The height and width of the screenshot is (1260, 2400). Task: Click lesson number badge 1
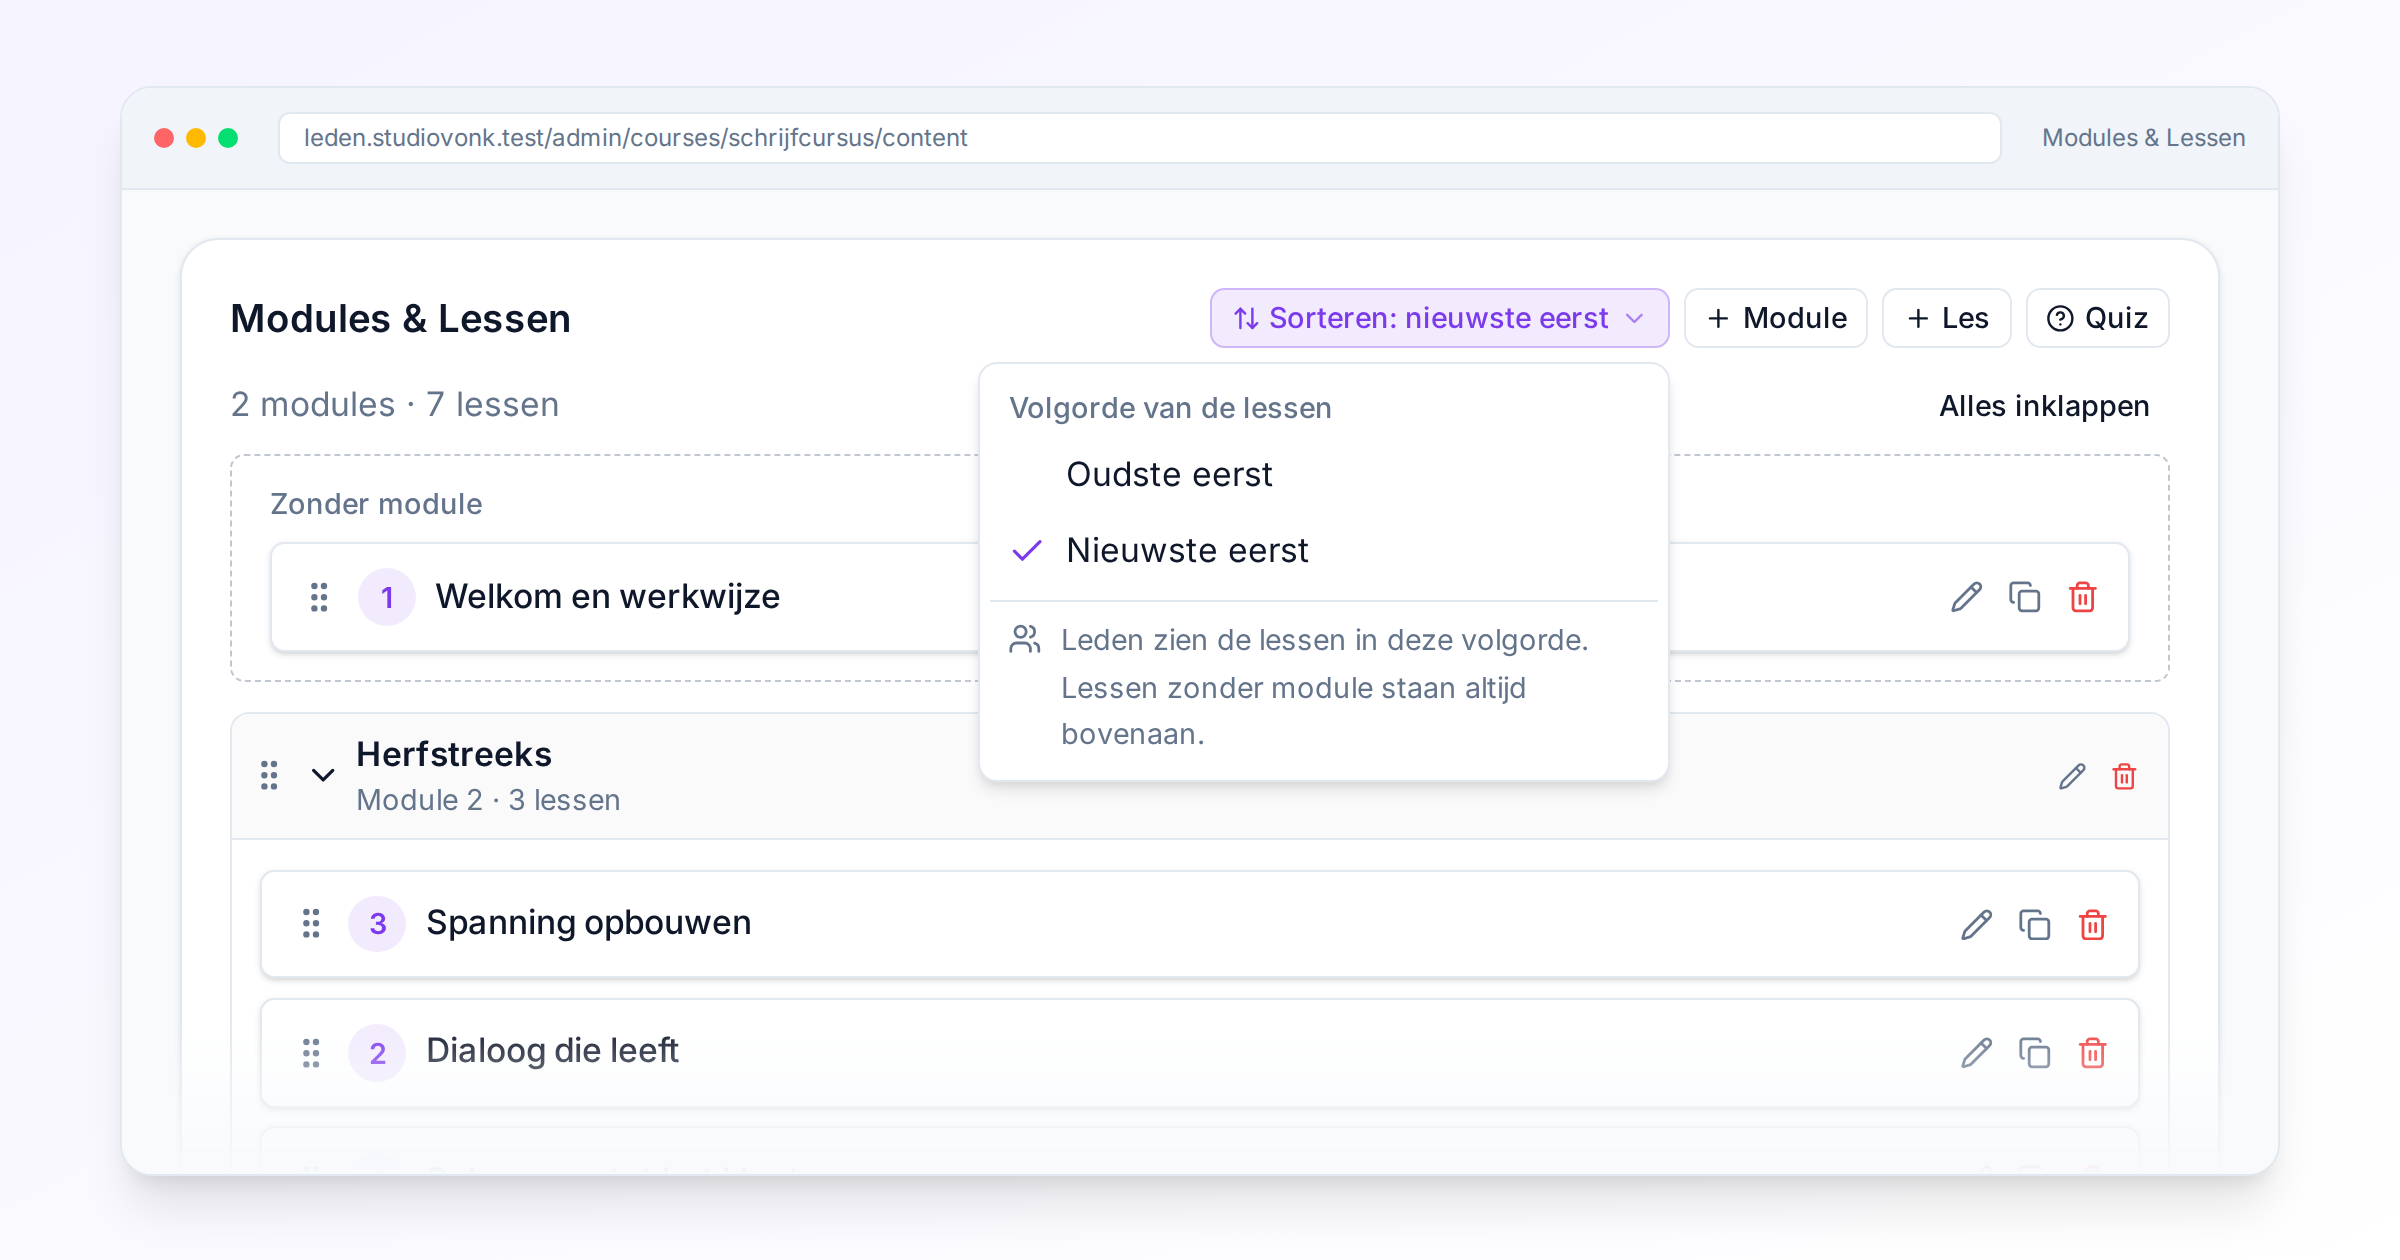tap(387, 598)
